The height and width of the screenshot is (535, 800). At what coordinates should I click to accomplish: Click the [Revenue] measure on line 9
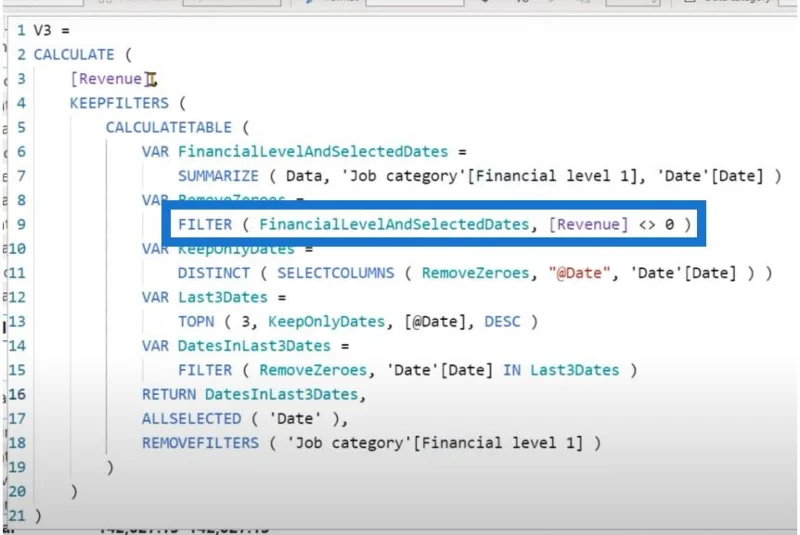(x=588, y=224)
